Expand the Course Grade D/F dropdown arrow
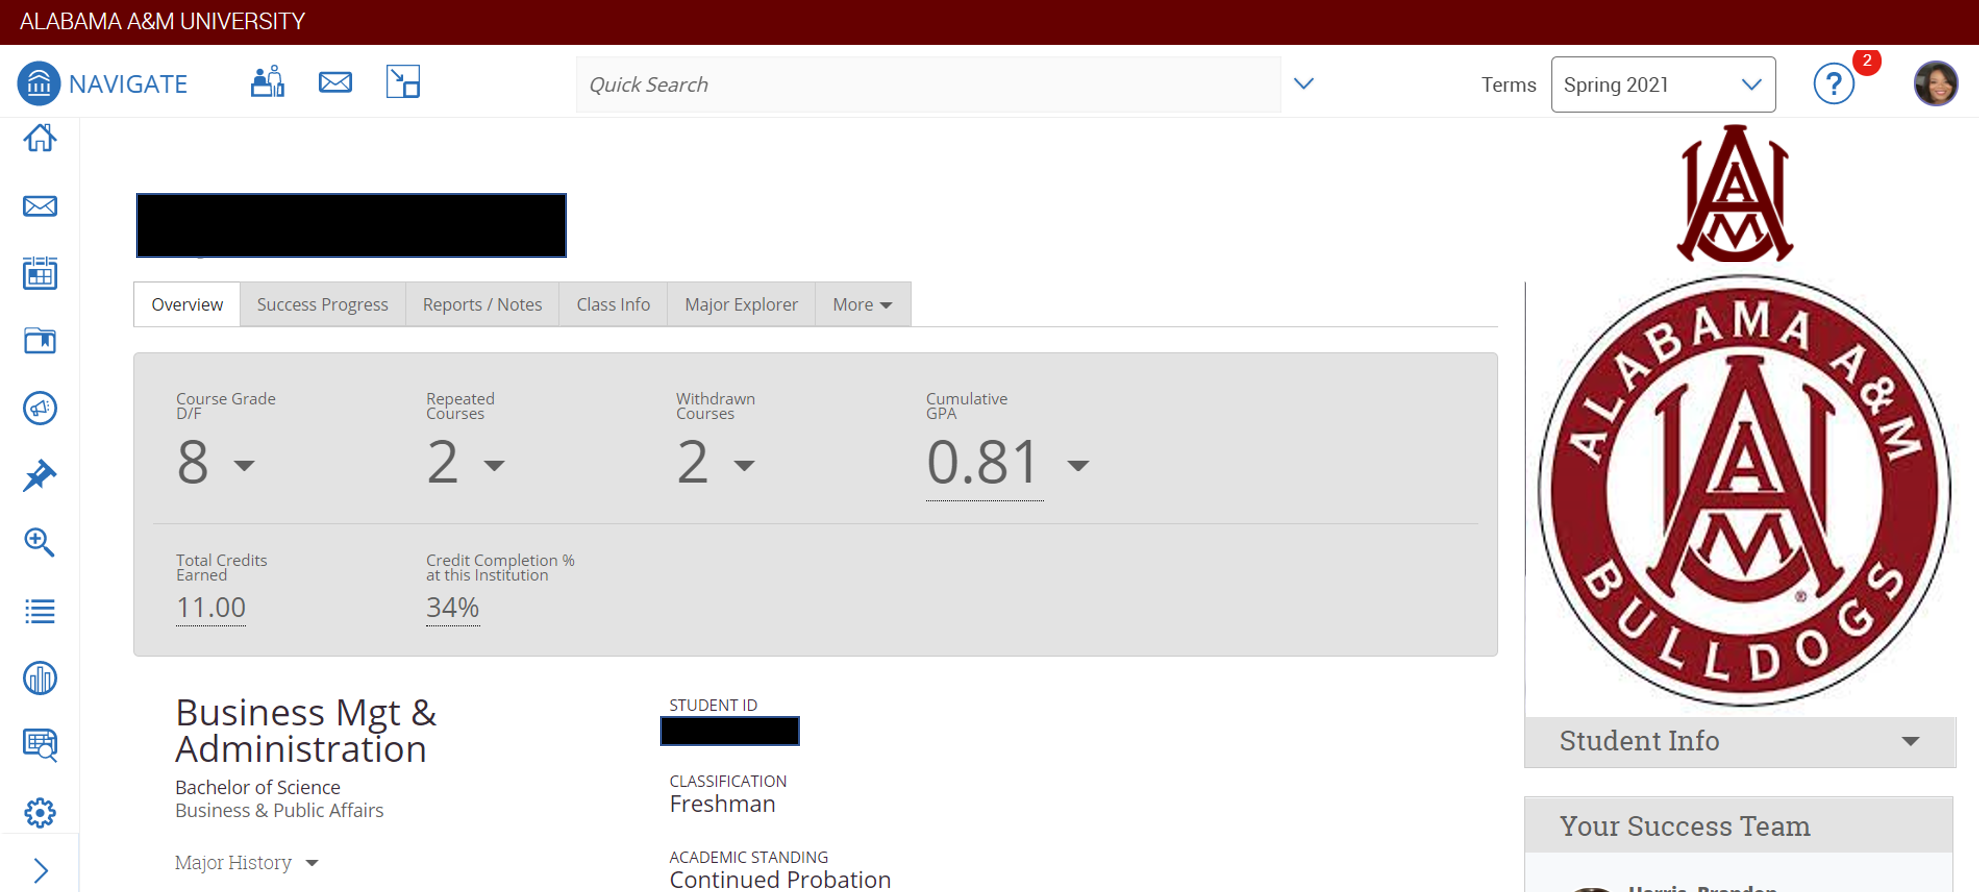This screenshot has width=1979, height=892. click(244, 465)
